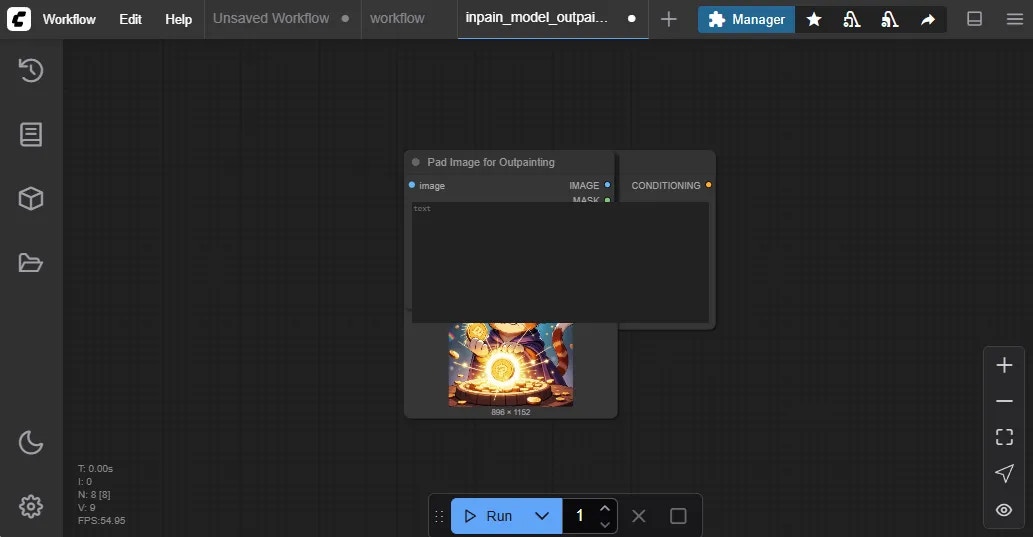Click the unsaved dot on inpain_model_outpai tab

632,18
